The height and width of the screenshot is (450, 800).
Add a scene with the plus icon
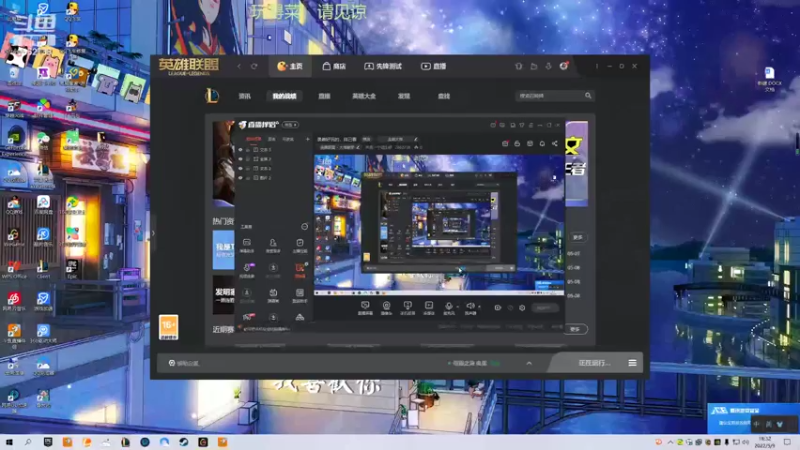[x=308, y=139]
